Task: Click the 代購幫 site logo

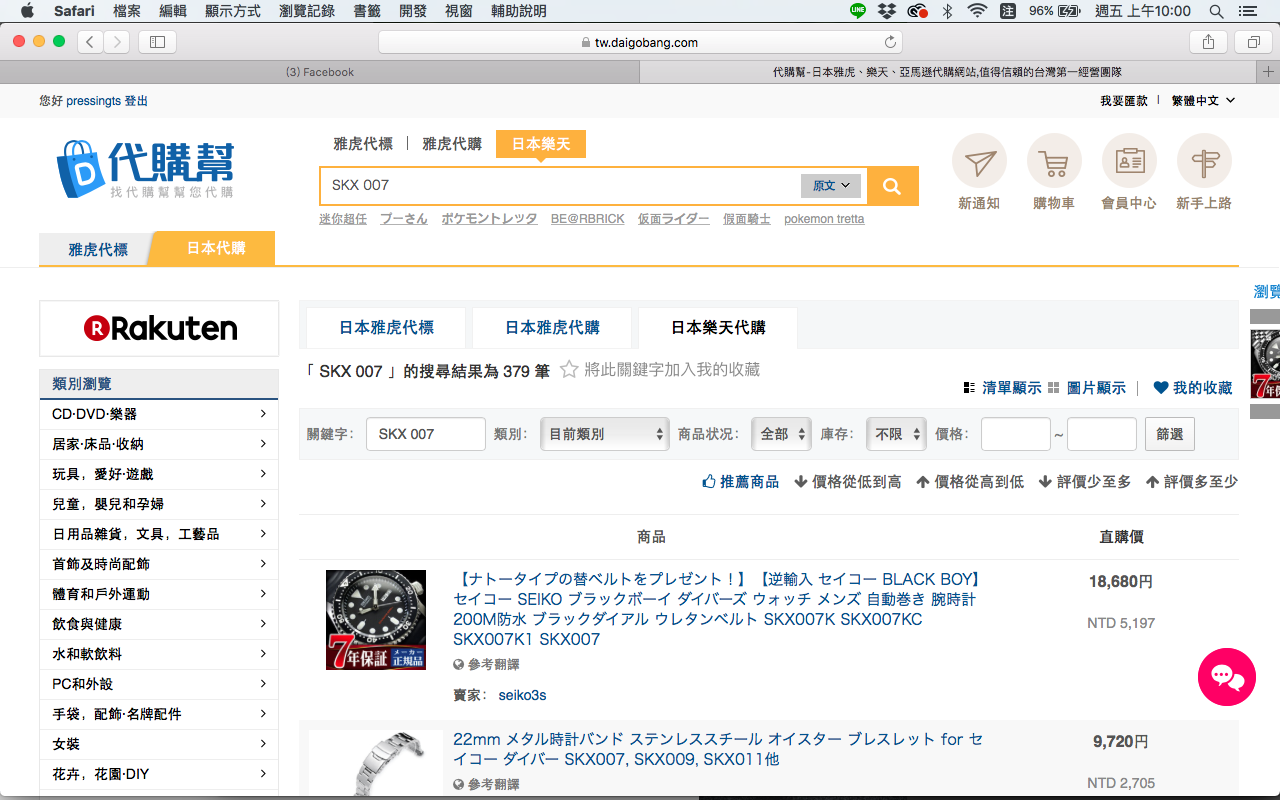Action: pos(146,169)
